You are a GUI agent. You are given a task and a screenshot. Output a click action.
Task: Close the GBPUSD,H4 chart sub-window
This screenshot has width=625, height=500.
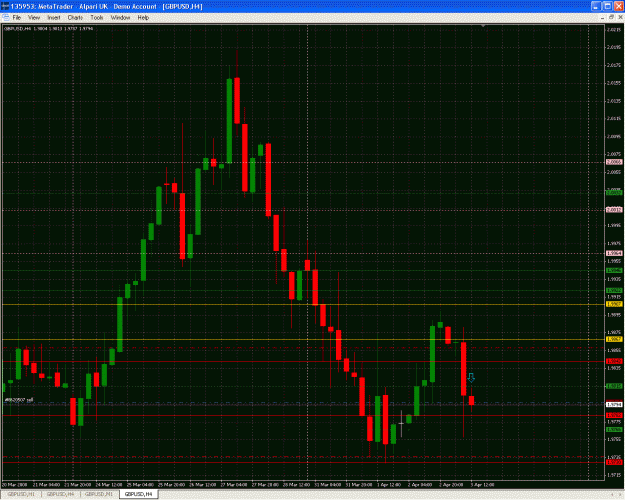621,18
